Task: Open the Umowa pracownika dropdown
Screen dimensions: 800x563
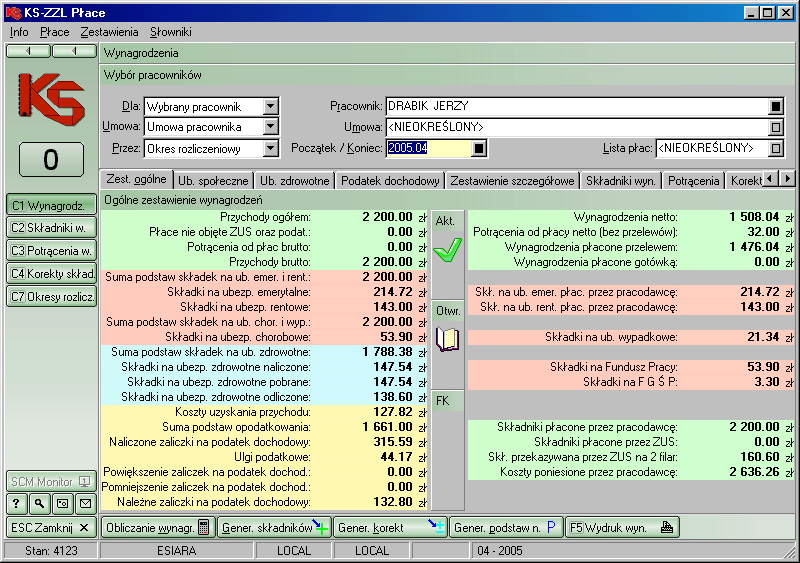Action: coord(270,127)
